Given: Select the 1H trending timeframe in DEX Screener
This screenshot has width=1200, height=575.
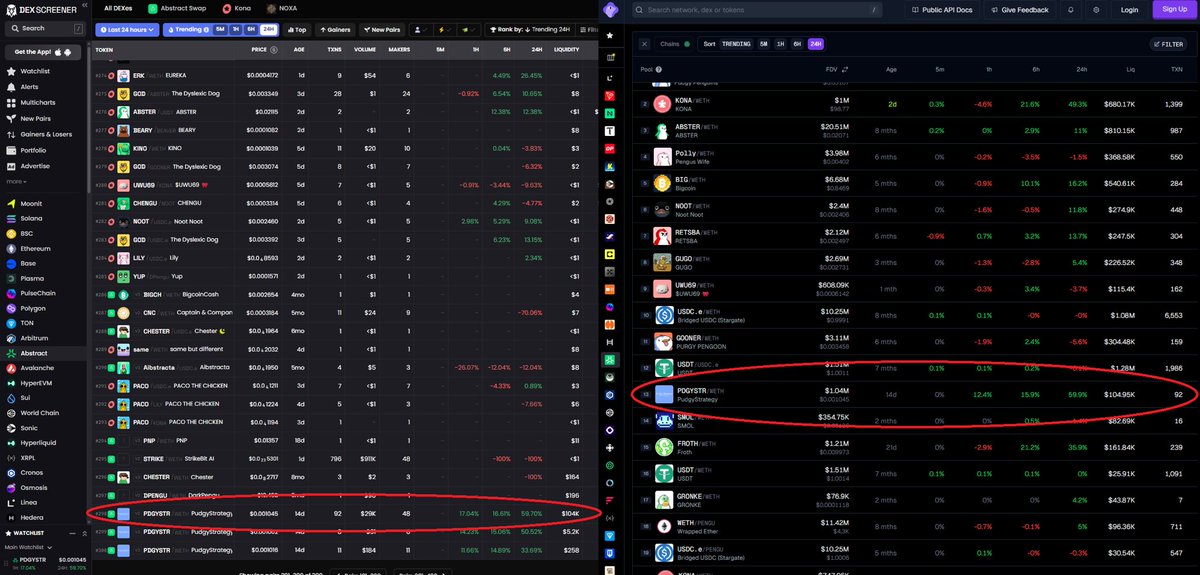Looking at the screenshot, I should pyautogui.click(x=236, y=29).
